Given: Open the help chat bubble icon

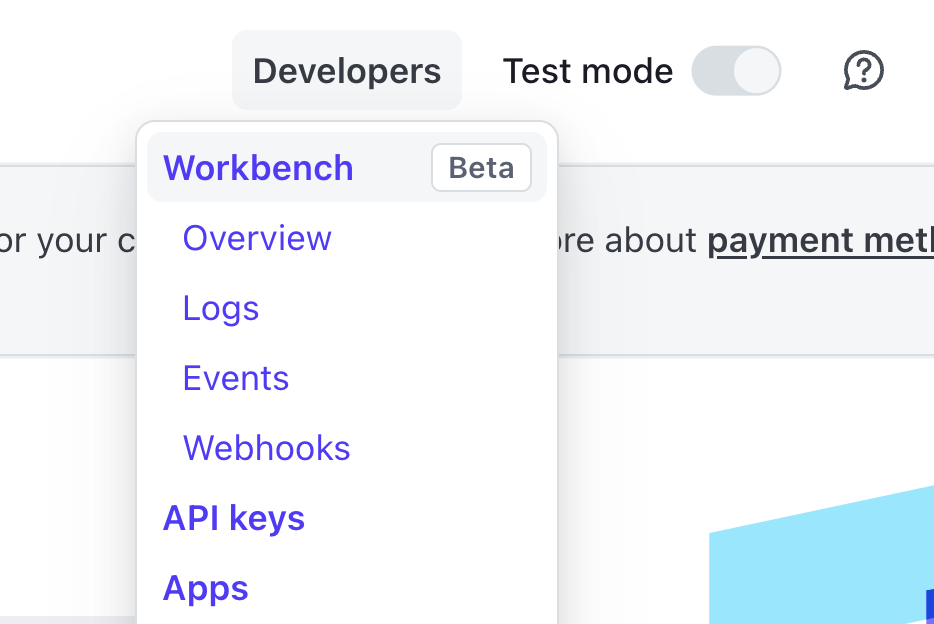Looking at the screenshot, I should click(x=863, y=71).
